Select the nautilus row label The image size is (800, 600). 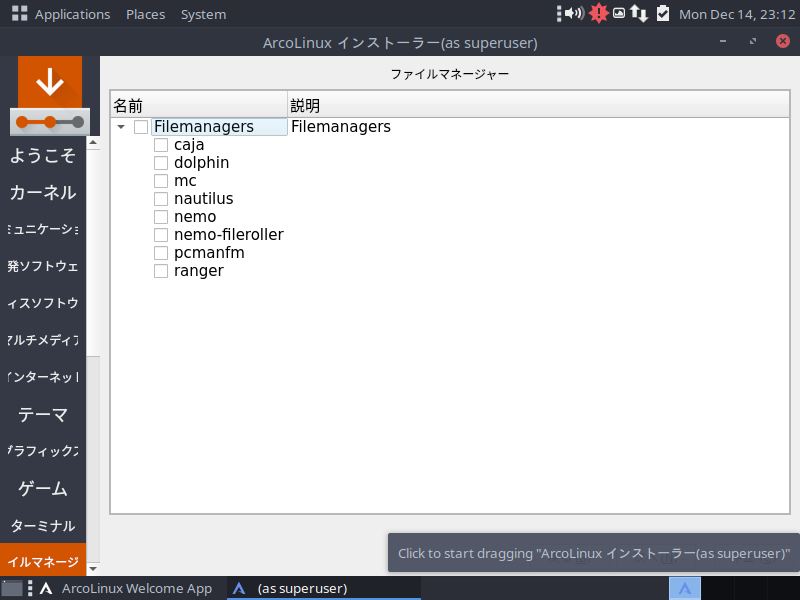pyautogui.click(x=203, y=198)
